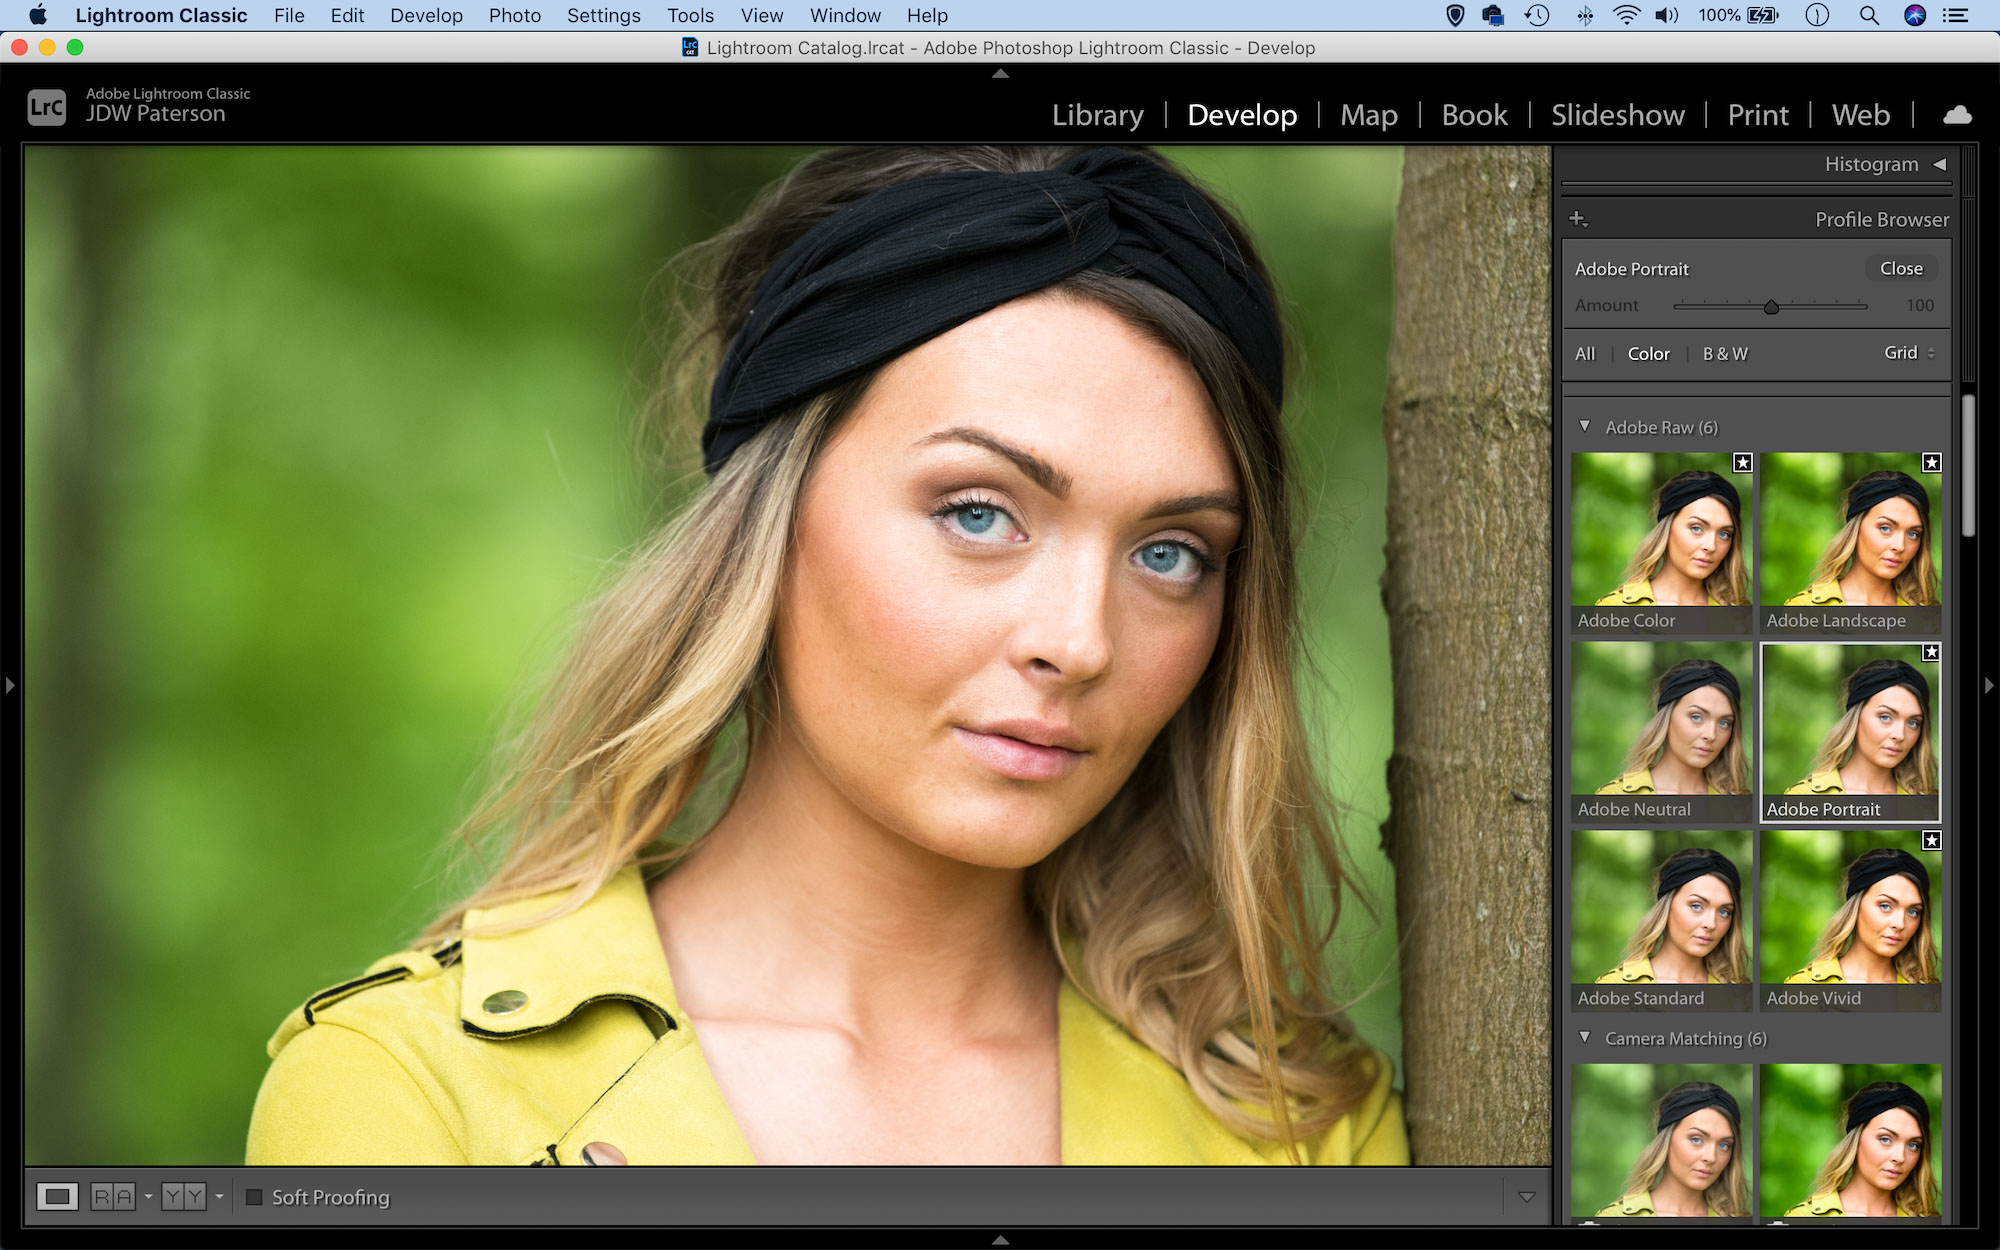This screenshot has height=1250, width=2000.
Task: Enable the Soft Proofing checkbox
Action: coord(254,1197)
